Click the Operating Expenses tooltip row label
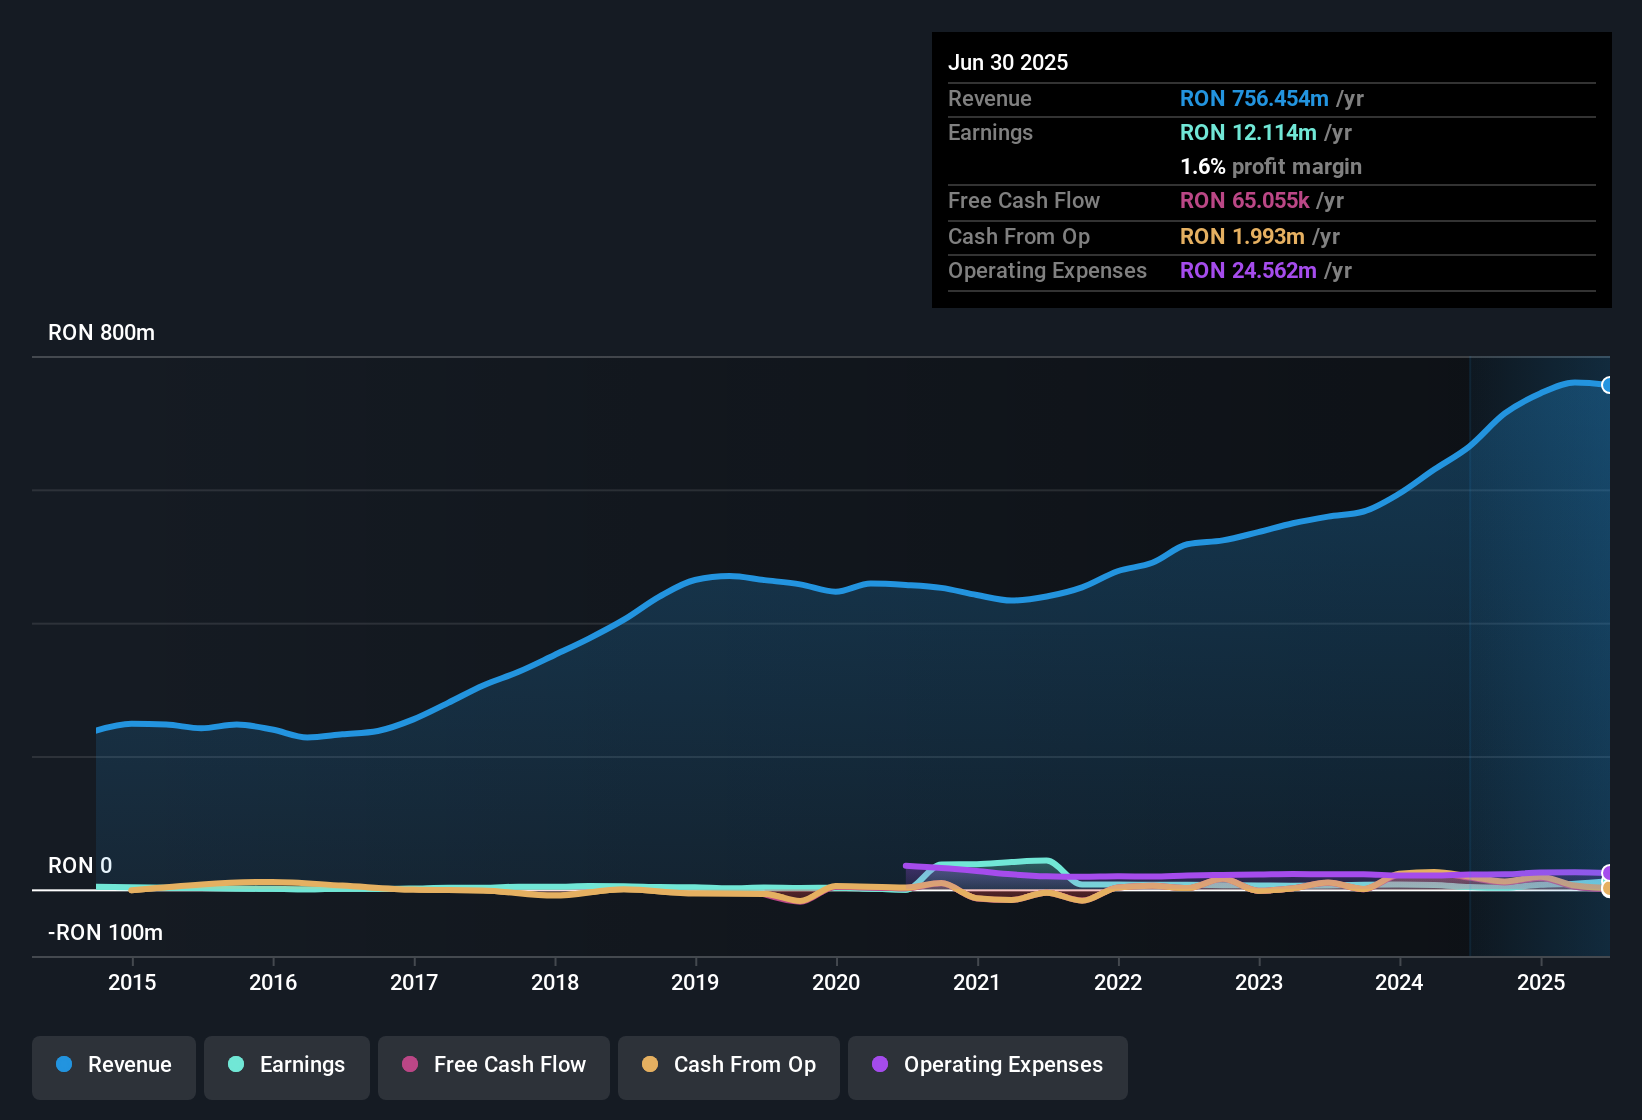Viewport: 1642px width, 1120px height. pyautogui.click(x=1047, y=270)
